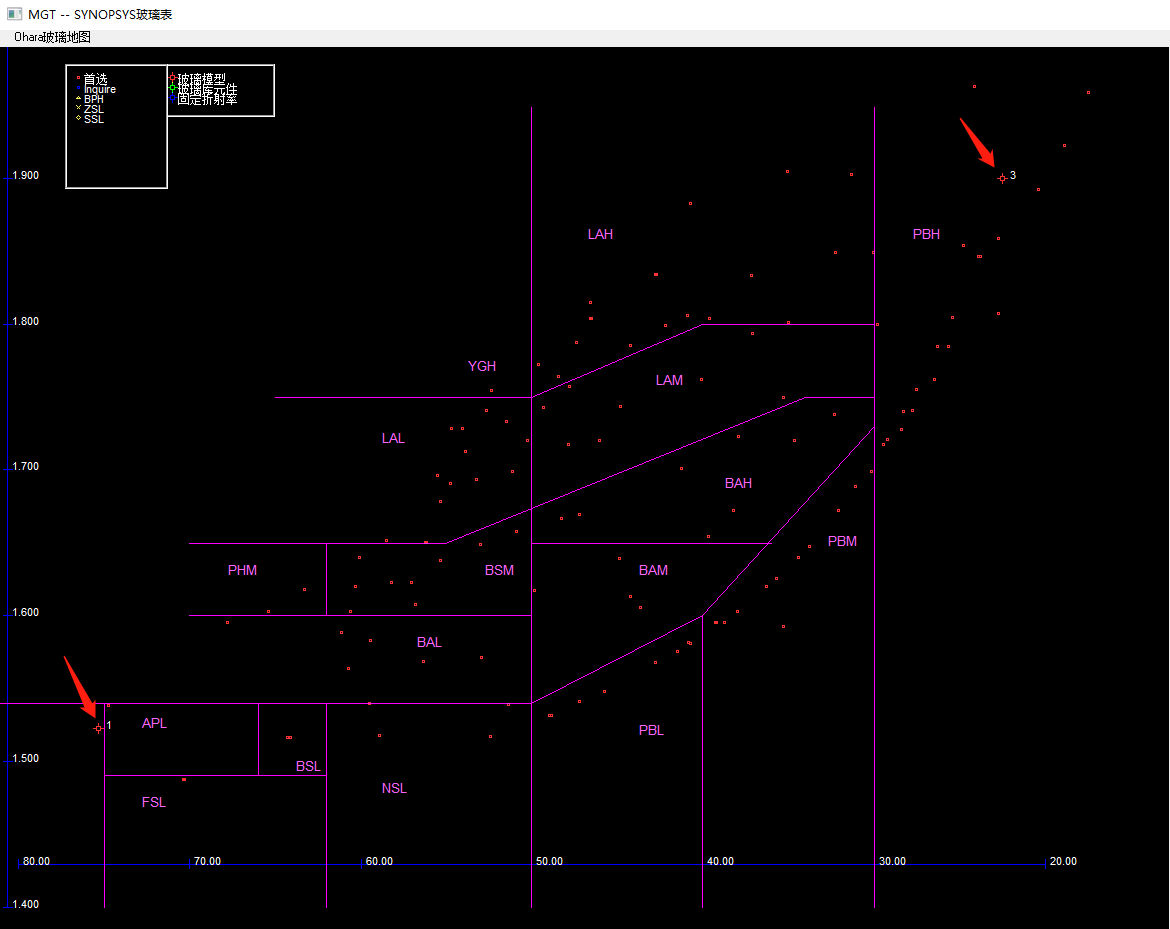Click the 80.00 Abbe axis label
1170x929 pixels.
click(x=37, y=861)
